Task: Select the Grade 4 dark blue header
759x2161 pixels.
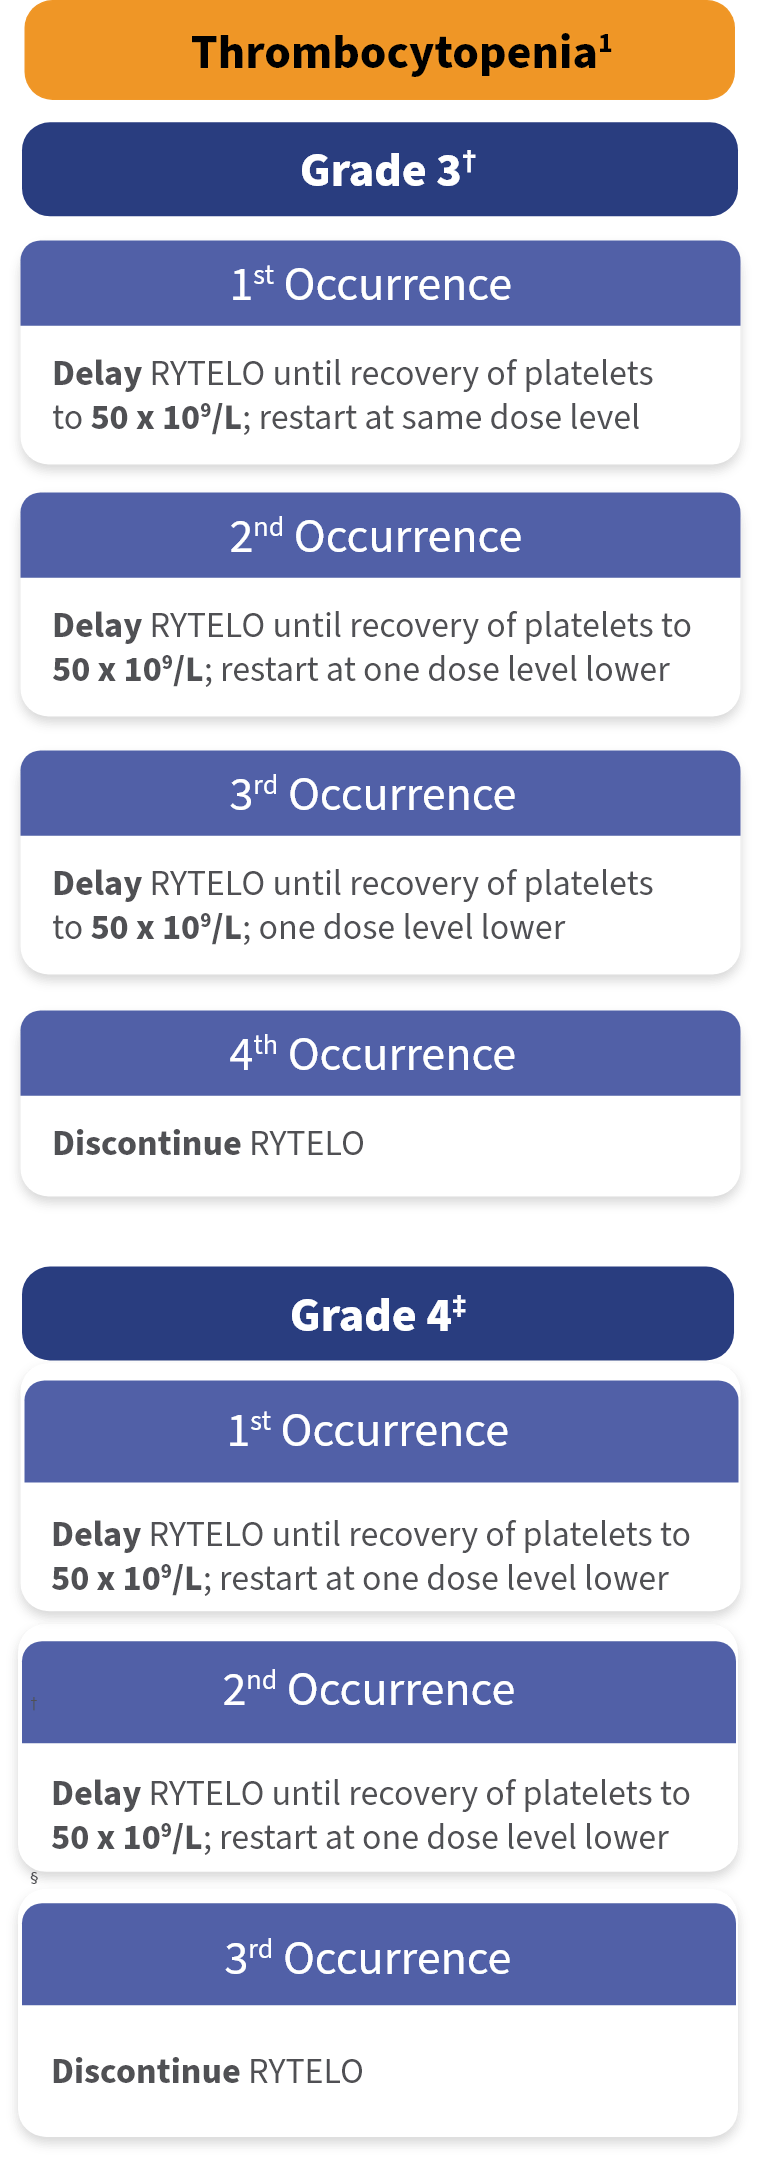Action: 378,1314
